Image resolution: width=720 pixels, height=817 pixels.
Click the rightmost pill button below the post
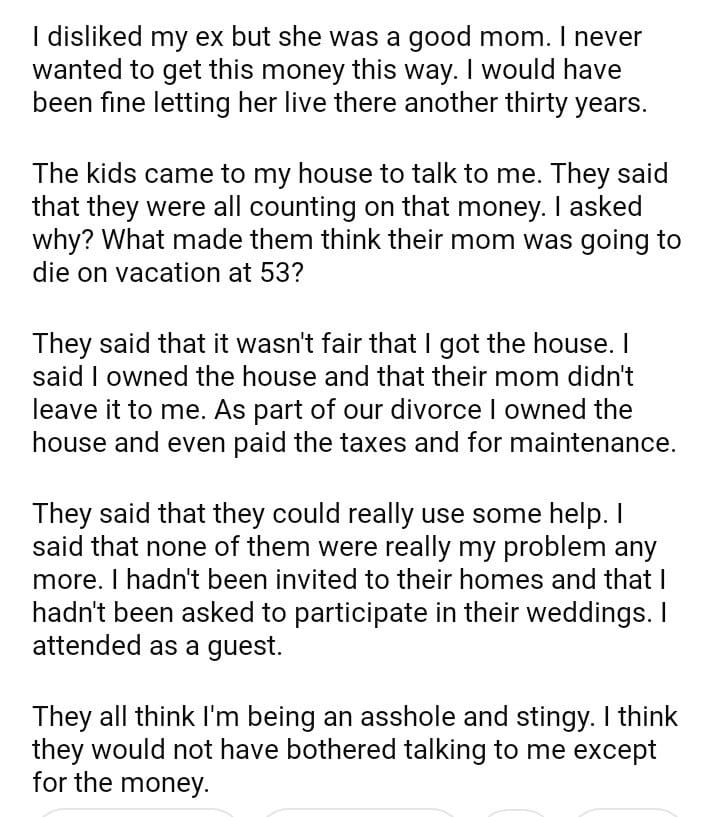click(x=630, y=812)
